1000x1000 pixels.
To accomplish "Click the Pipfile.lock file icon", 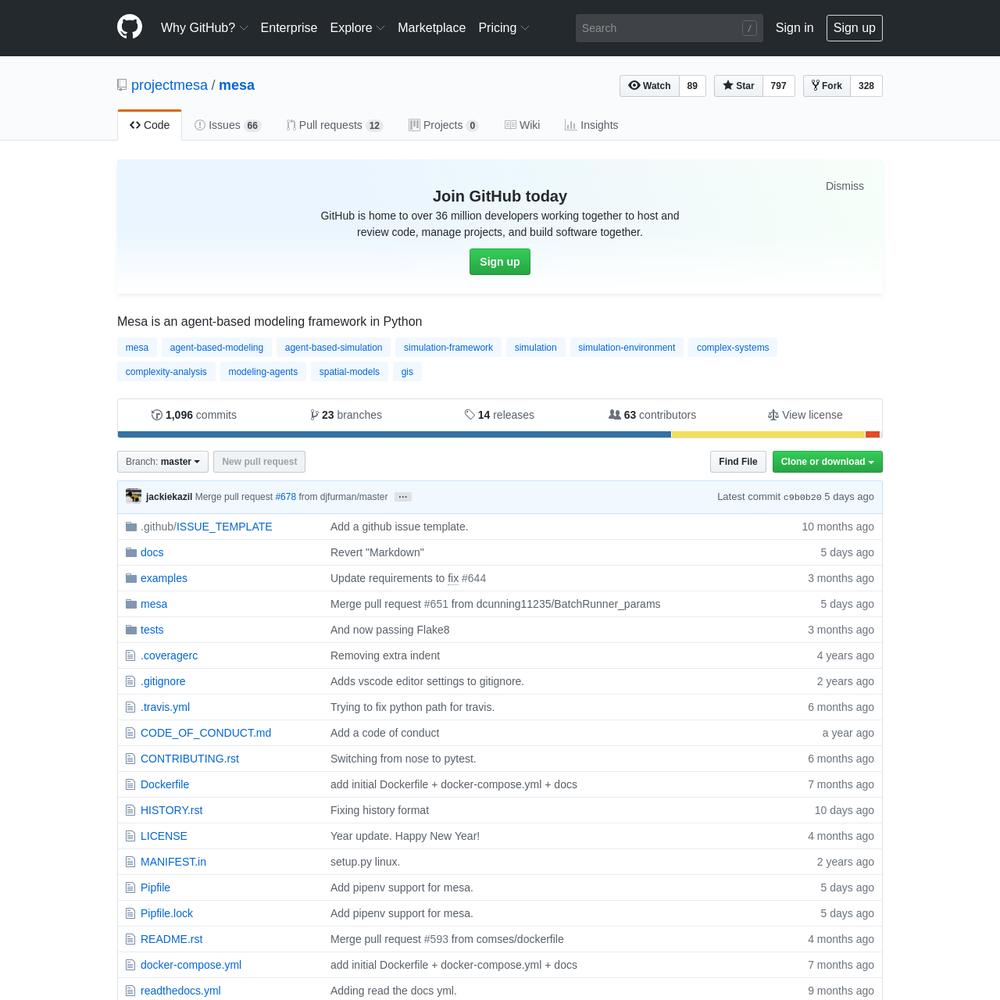I will (x=131, y=913).
